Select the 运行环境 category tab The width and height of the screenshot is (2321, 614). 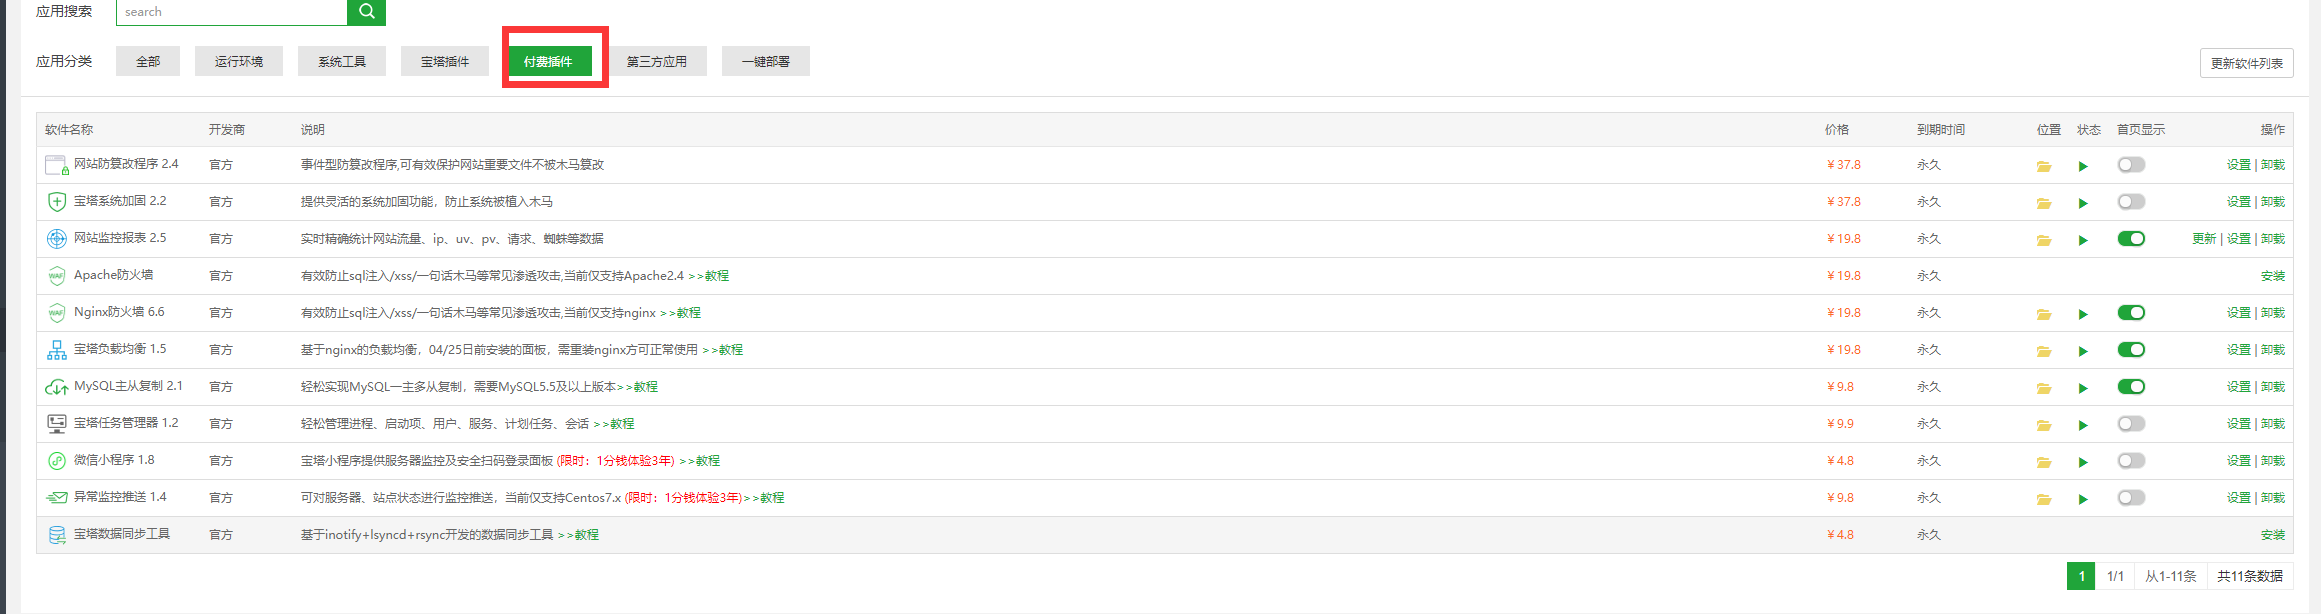pyautogui.click(x=239, y=61)
